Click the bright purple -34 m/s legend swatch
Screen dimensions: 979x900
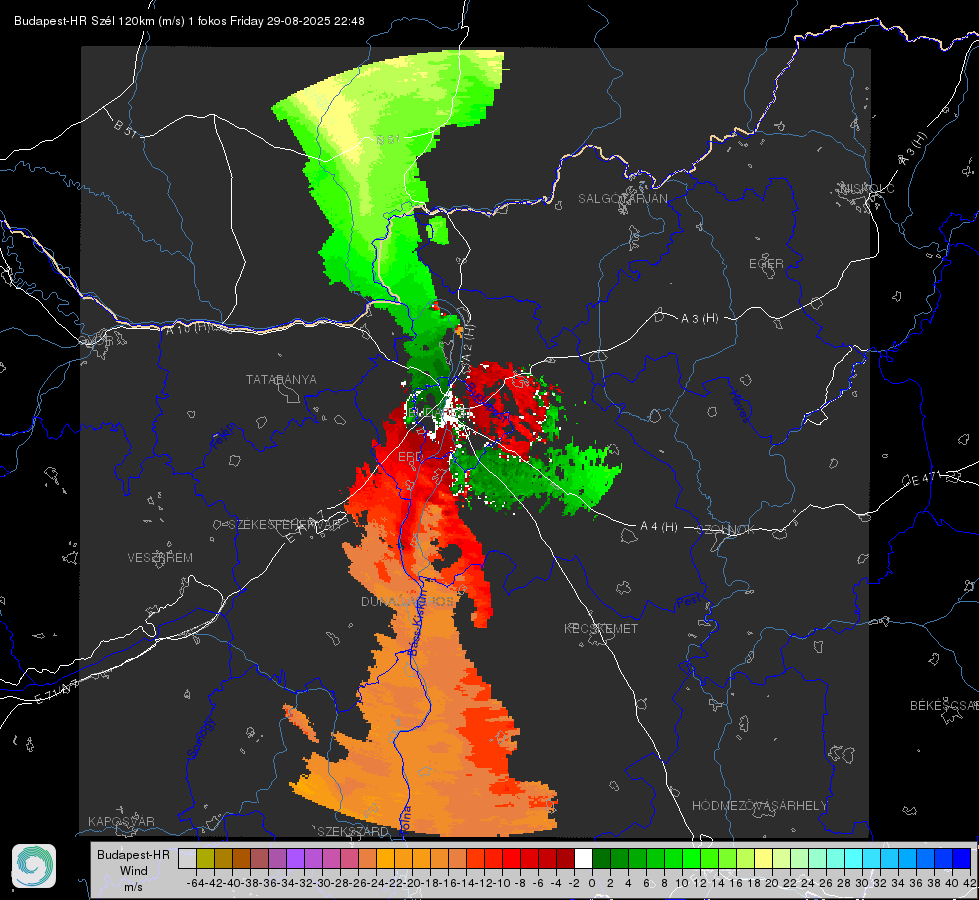pyautogui.click(x=295, y=859)
